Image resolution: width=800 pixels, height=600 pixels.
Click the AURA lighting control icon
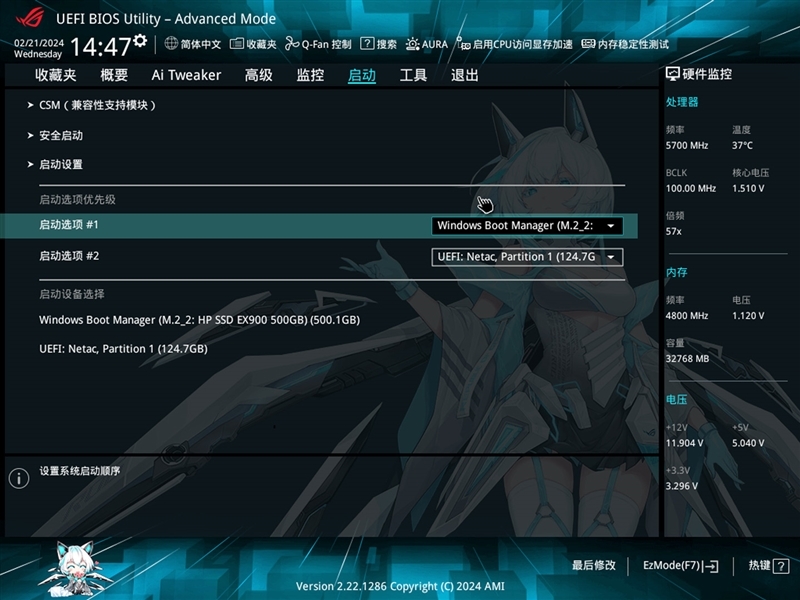[428, 44]
